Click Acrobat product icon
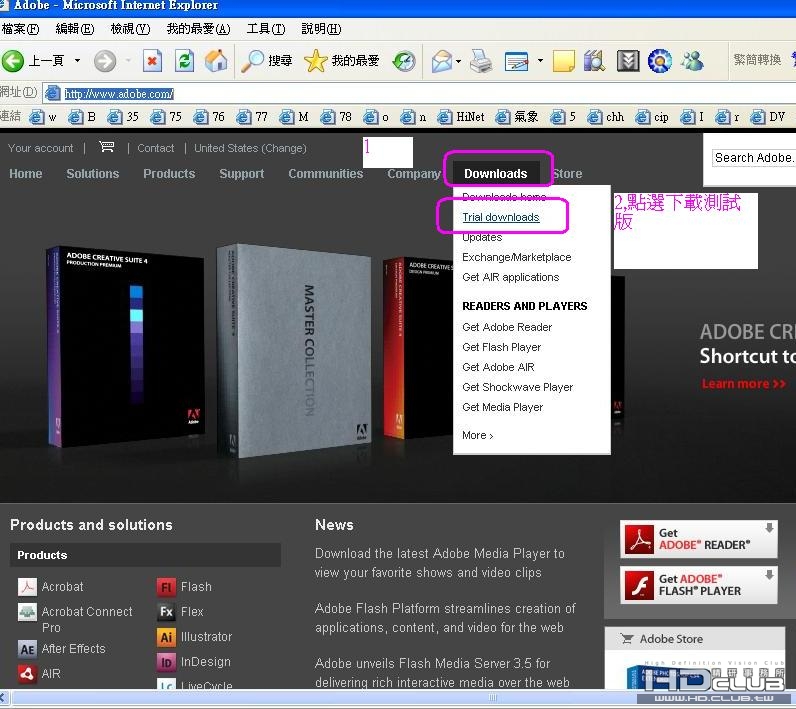Viewport: 796px width, 709px height. 27,587
